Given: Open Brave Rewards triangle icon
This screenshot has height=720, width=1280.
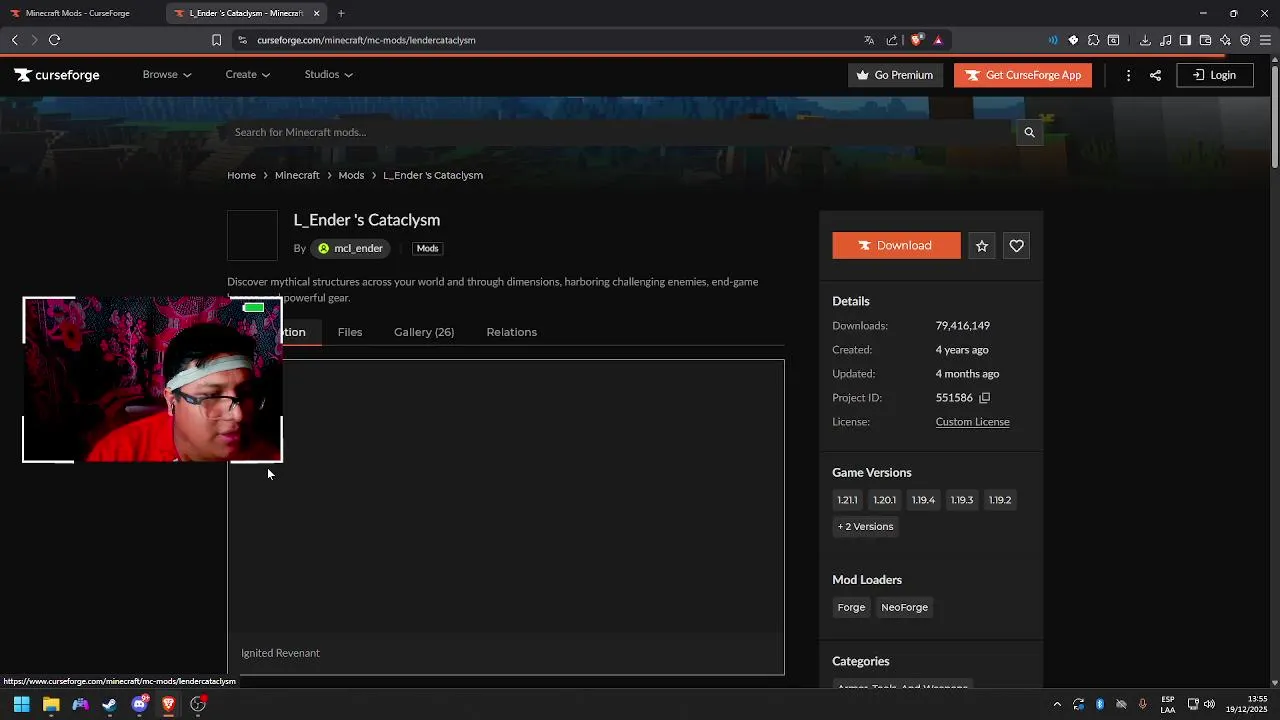Looking at the screenshot, I should pyautogui.click(x=938, y=40).
